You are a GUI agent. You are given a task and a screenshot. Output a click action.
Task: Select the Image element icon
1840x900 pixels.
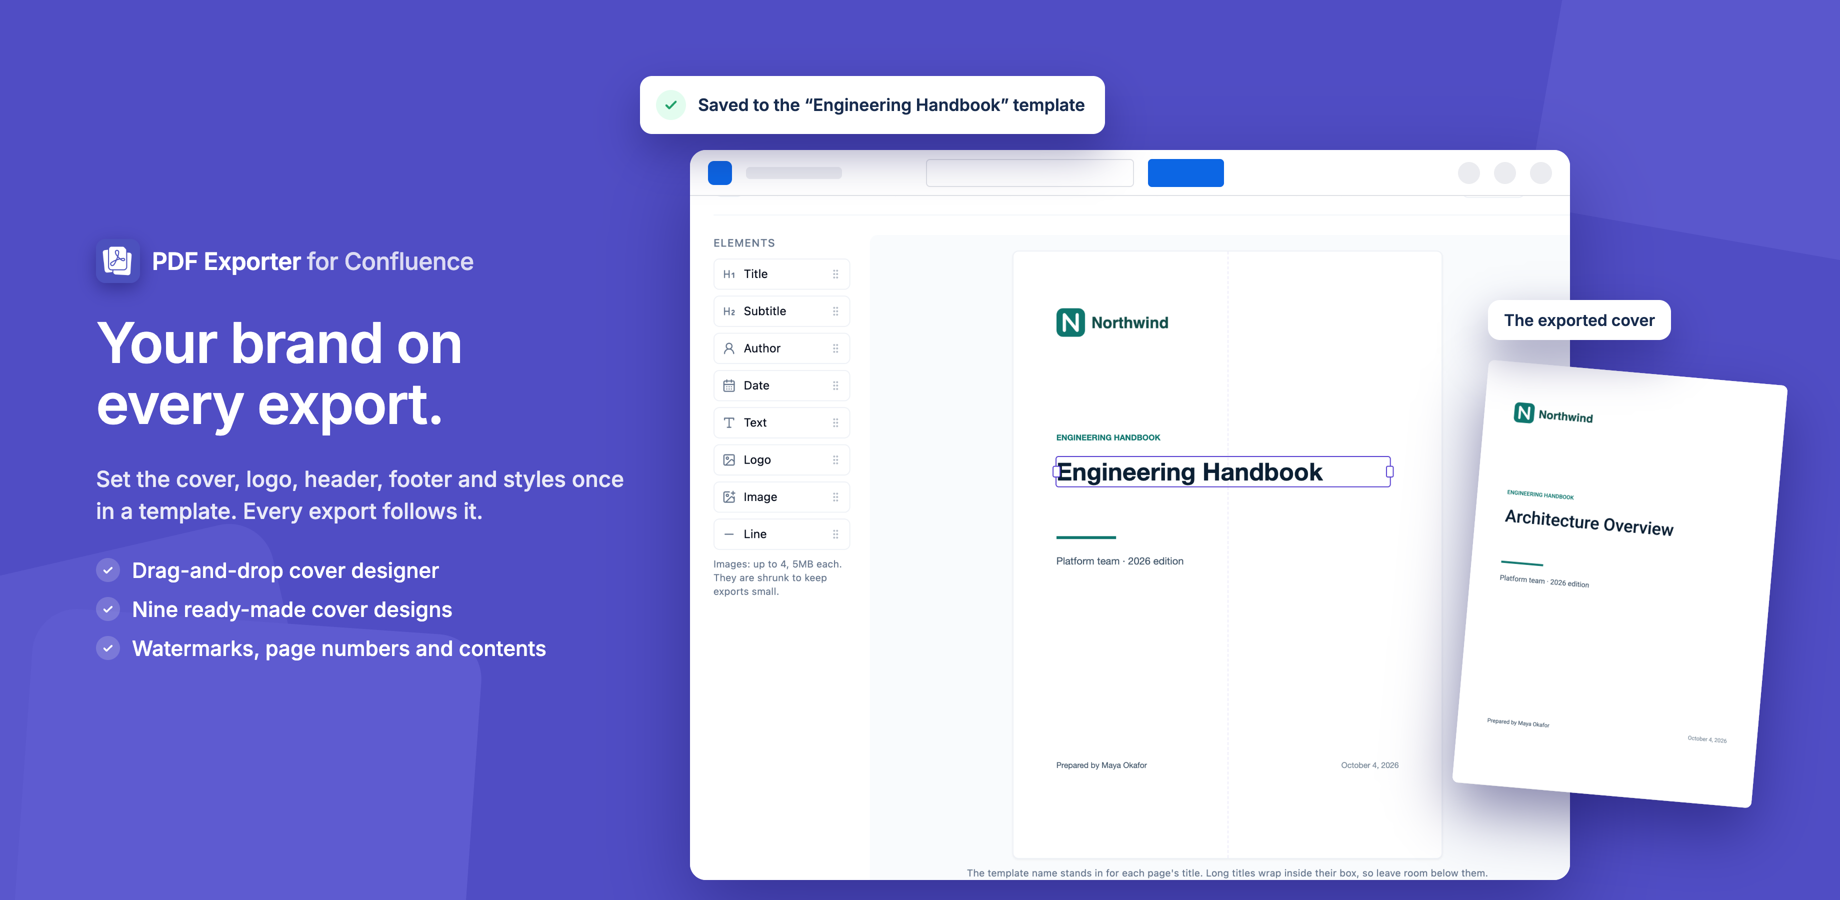(729, 497)
